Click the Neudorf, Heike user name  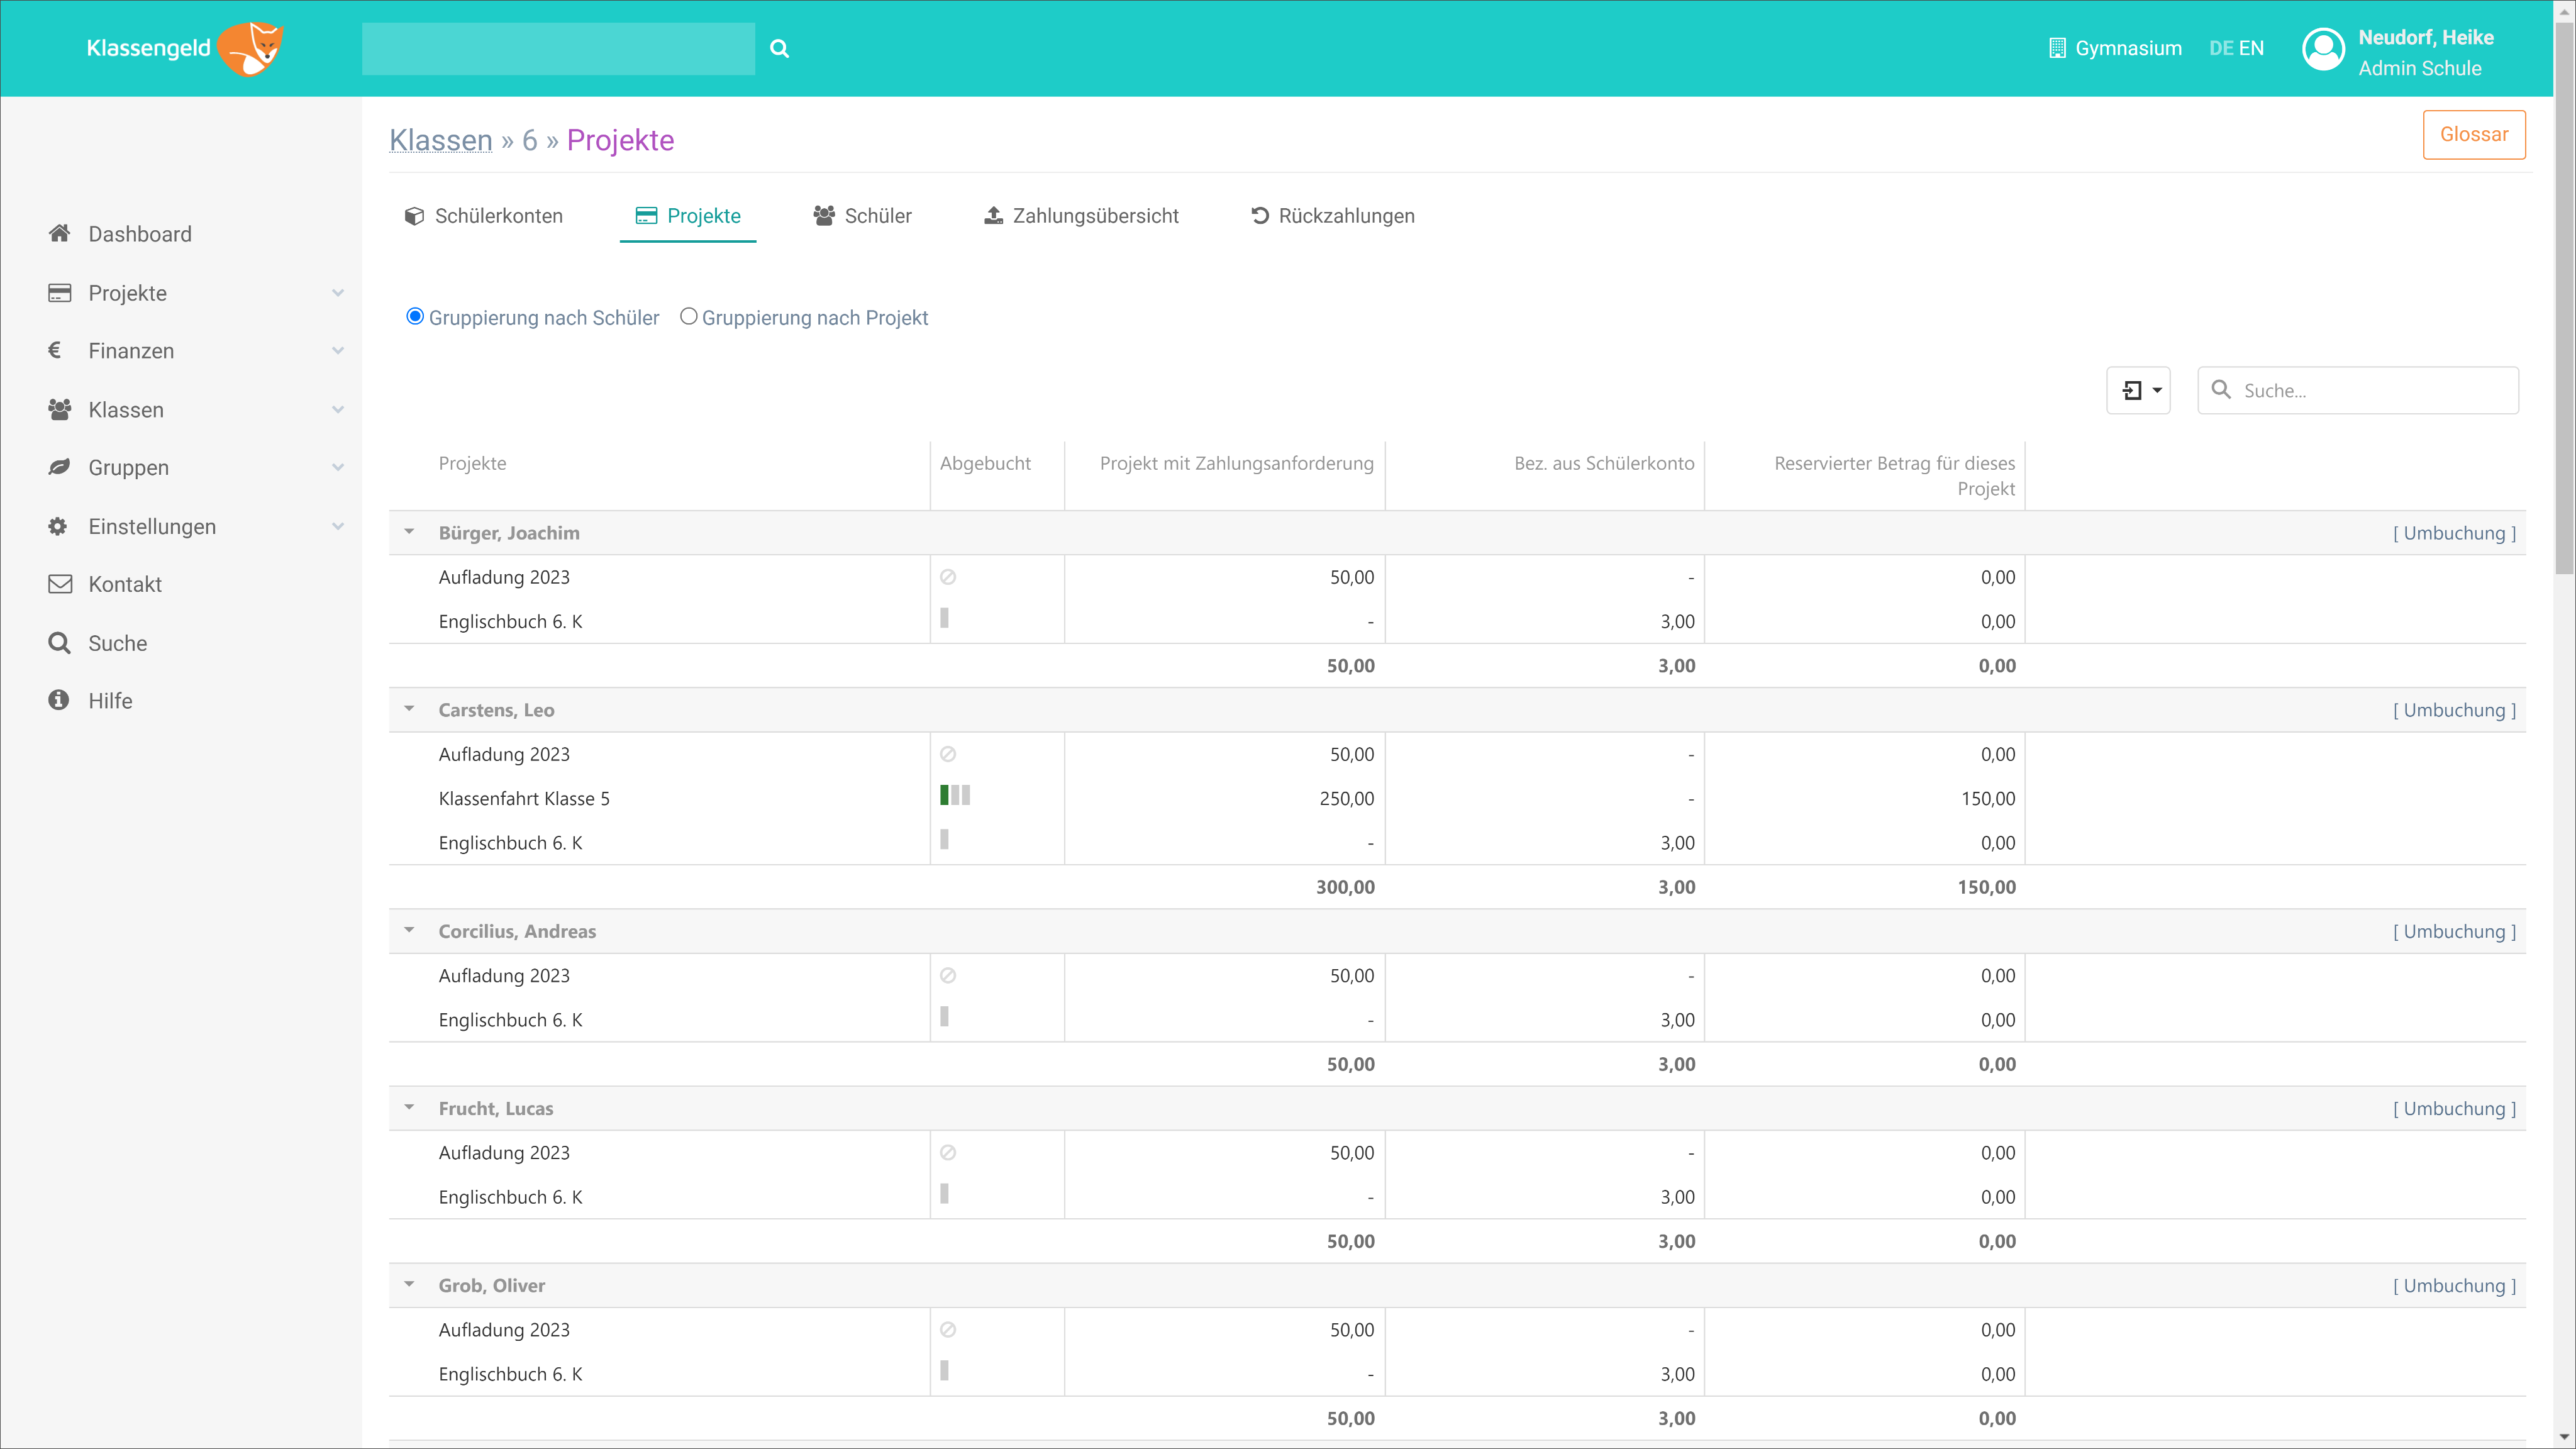[x=2426, y=37]
